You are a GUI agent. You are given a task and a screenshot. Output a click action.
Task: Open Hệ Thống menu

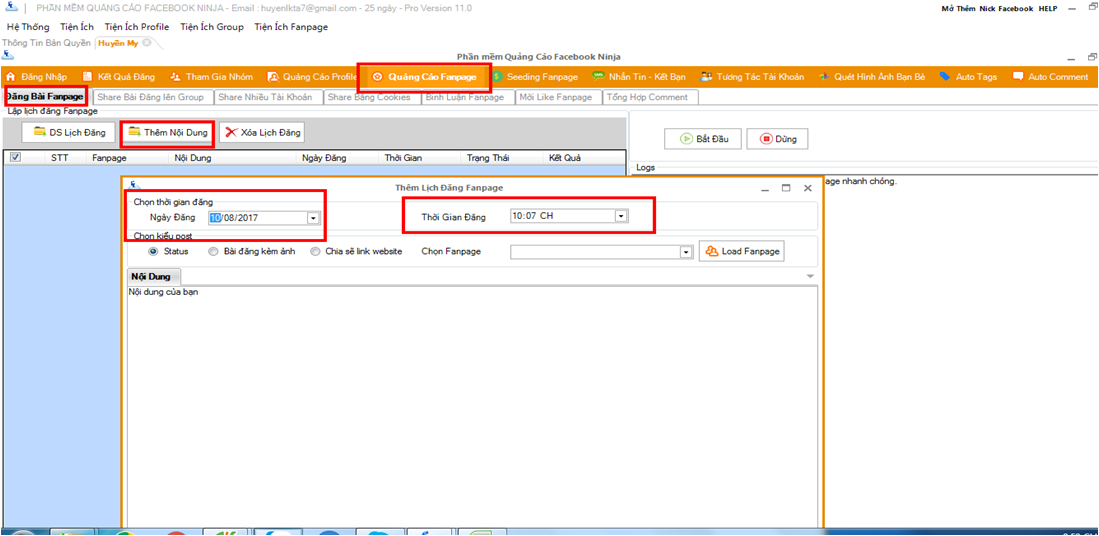tap(29, 27)
